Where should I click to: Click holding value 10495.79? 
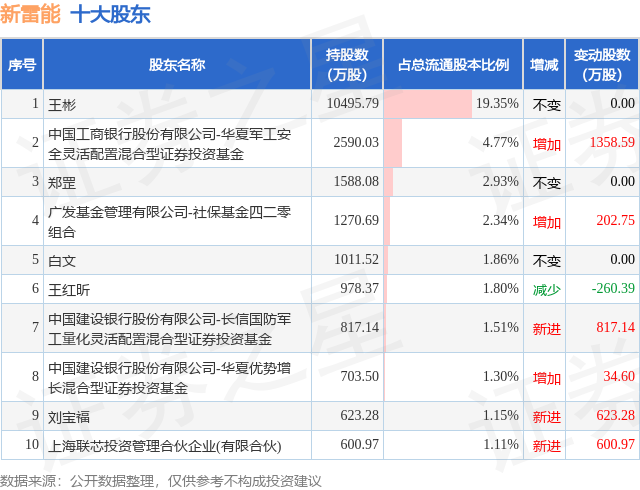click(353, 103)
